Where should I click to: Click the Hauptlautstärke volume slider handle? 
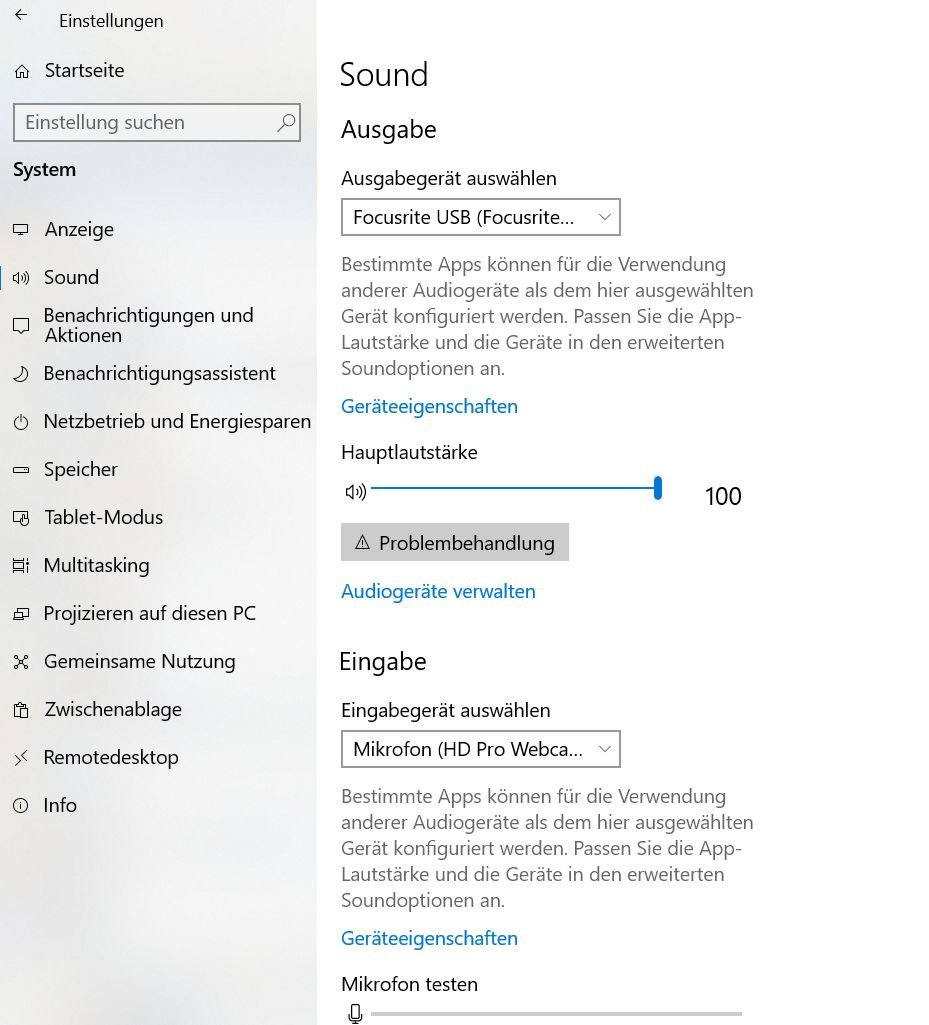pyautogui.click(x=658, y=489)
